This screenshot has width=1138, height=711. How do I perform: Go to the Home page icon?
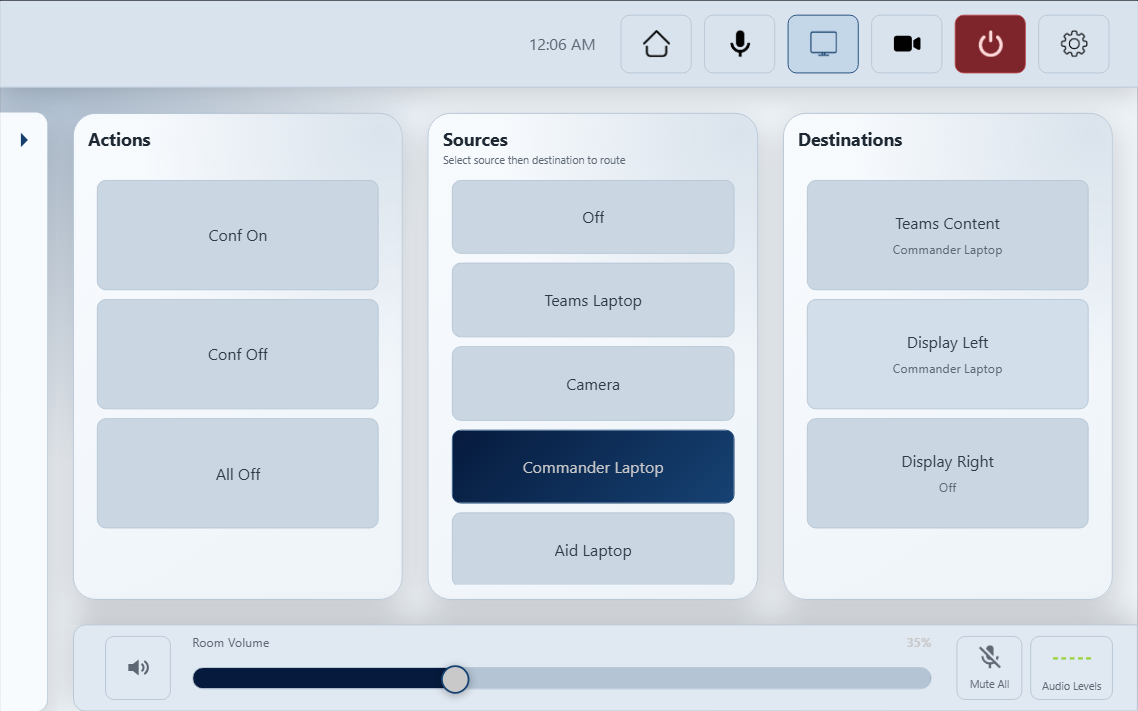(656, 44)
